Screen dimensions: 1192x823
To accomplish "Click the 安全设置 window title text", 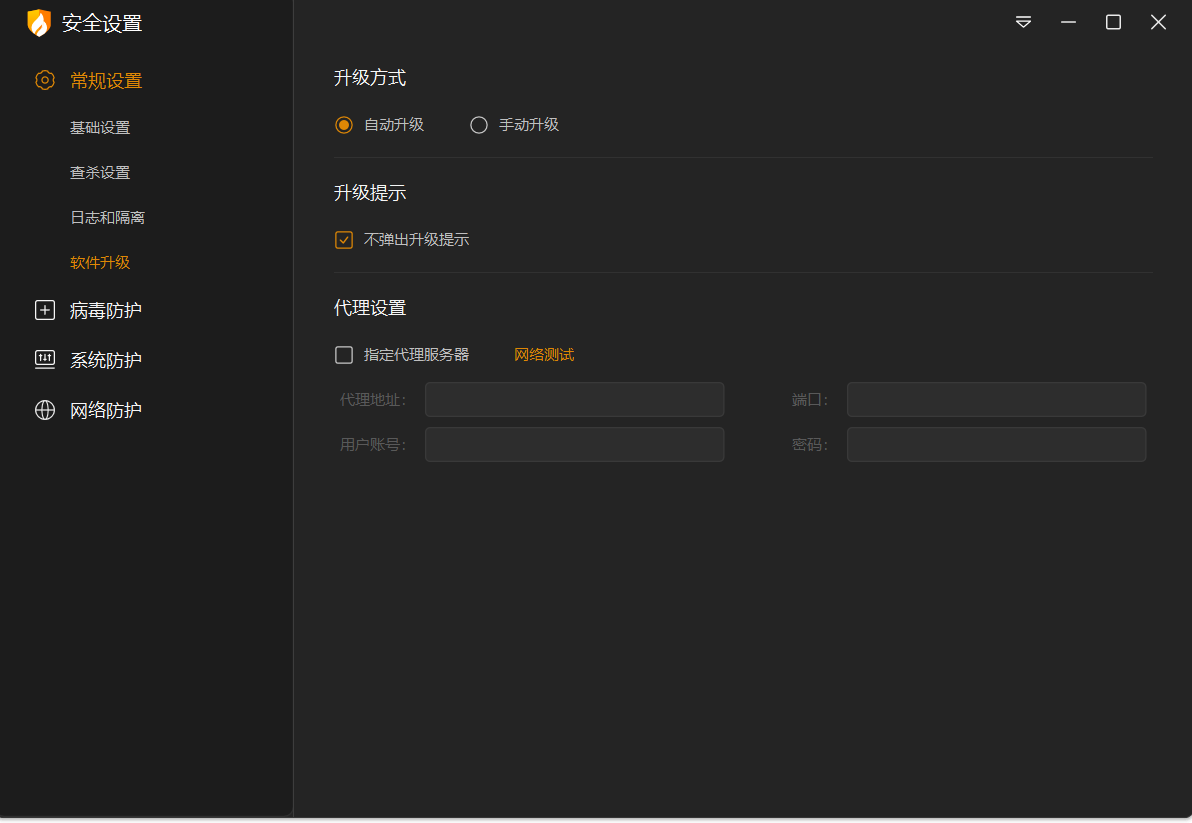I will pyautogui.click(x=102, y=24).
